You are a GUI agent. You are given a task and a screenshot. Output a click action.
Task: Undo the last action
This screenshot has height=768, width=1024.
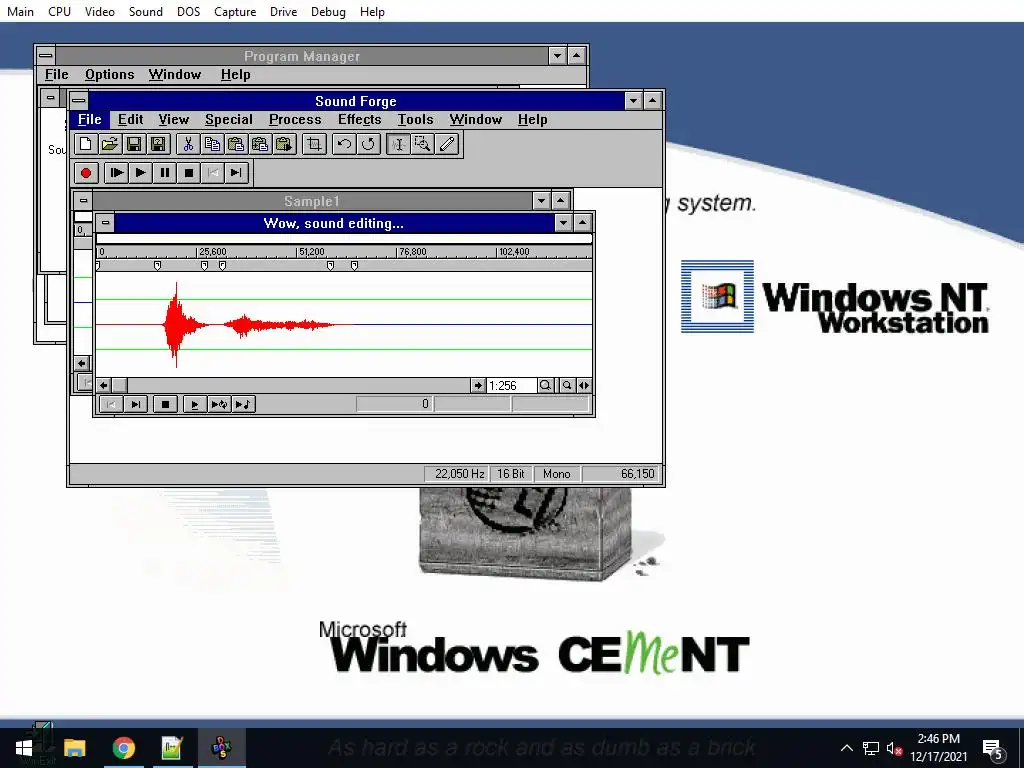pyautogui.click(x=344, y=144)
